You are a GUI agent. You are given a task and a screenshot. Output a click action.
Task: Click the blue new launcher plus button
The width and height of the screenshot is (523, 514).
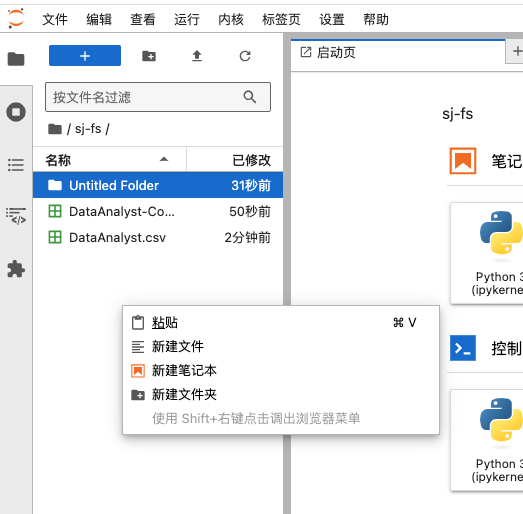[x=85, y=55]
